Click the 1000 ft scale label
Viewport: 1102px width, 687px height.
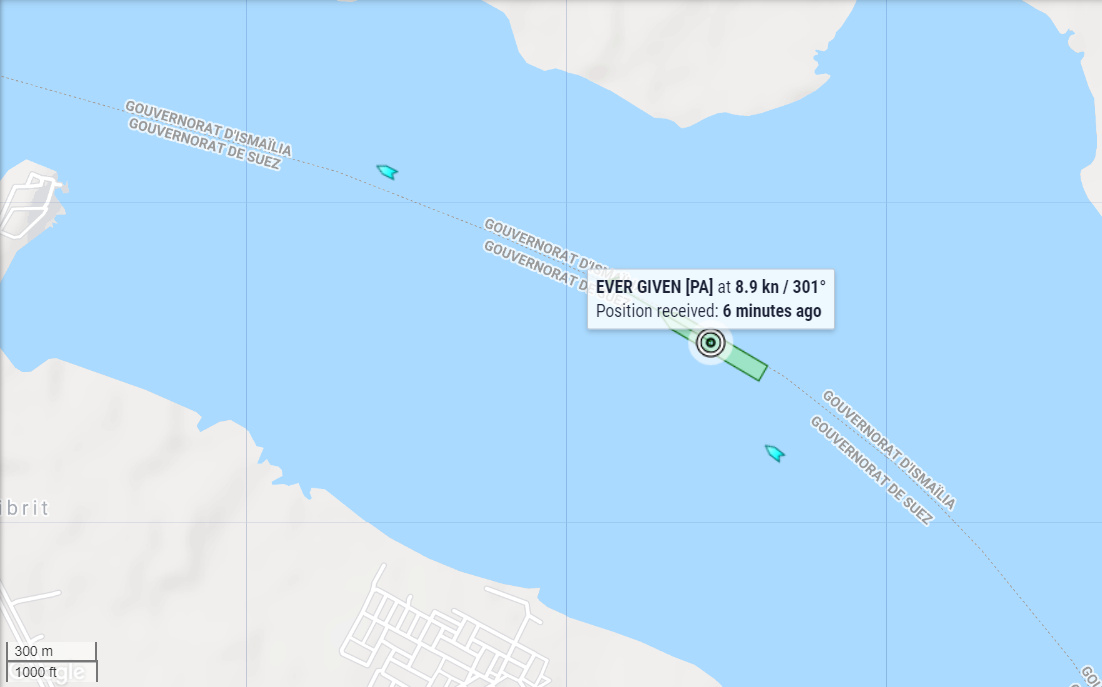[36, 672]
